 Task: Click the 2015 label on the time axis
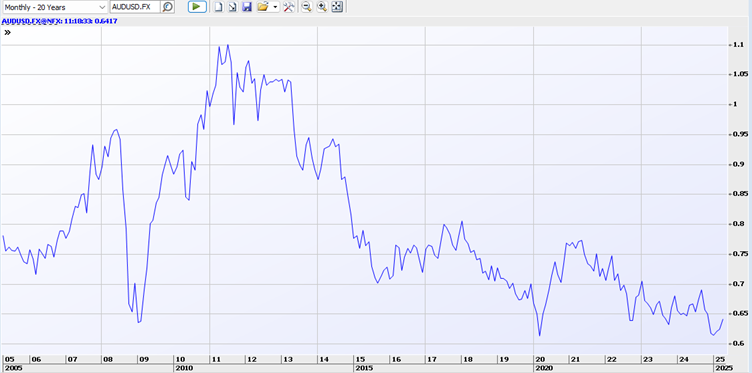364,368
